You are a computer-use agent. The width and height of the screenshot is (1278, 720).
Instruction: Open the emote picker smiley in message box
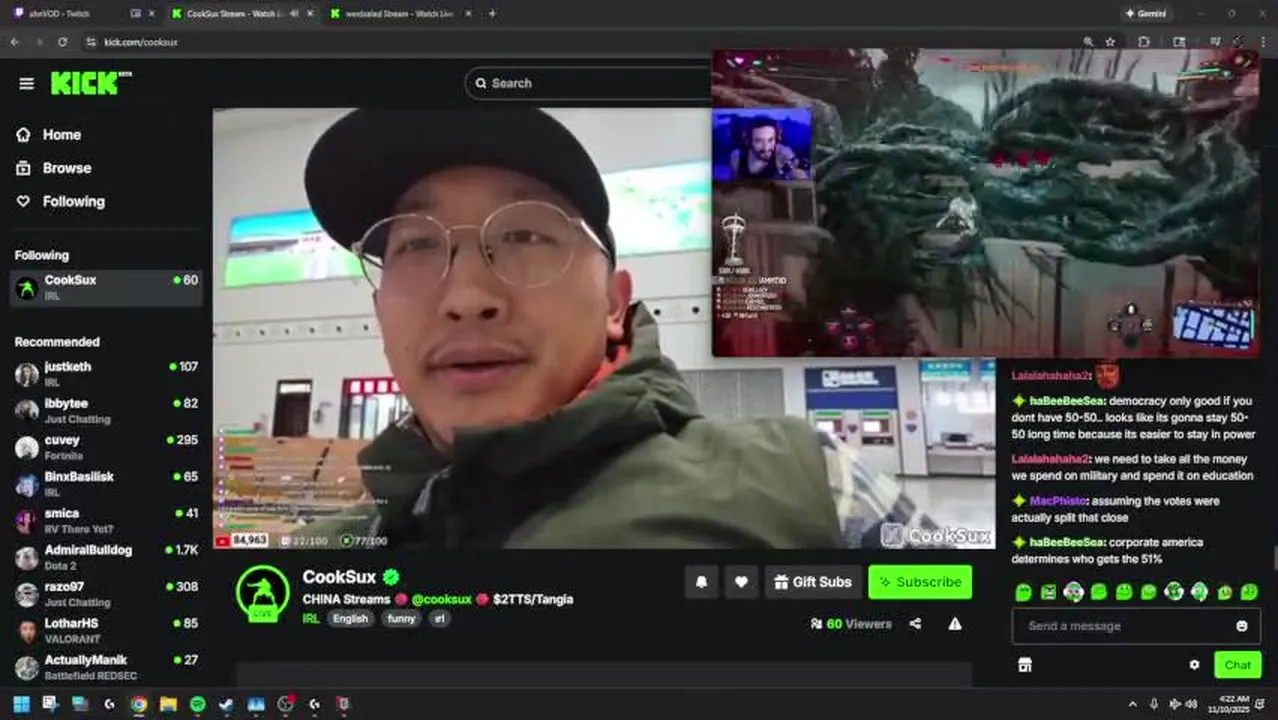click(1242, 626)
